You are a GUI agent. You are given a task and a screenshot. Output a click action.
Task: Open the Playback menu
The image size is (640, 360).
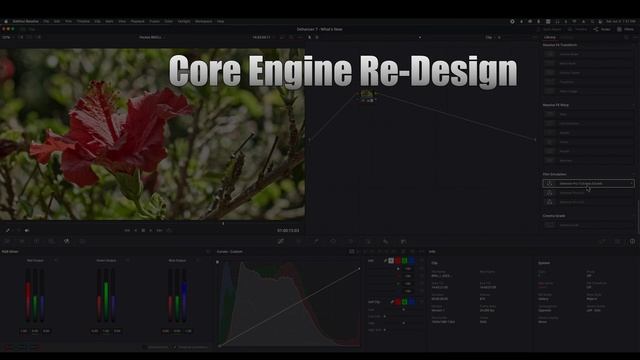coord(137,21)
